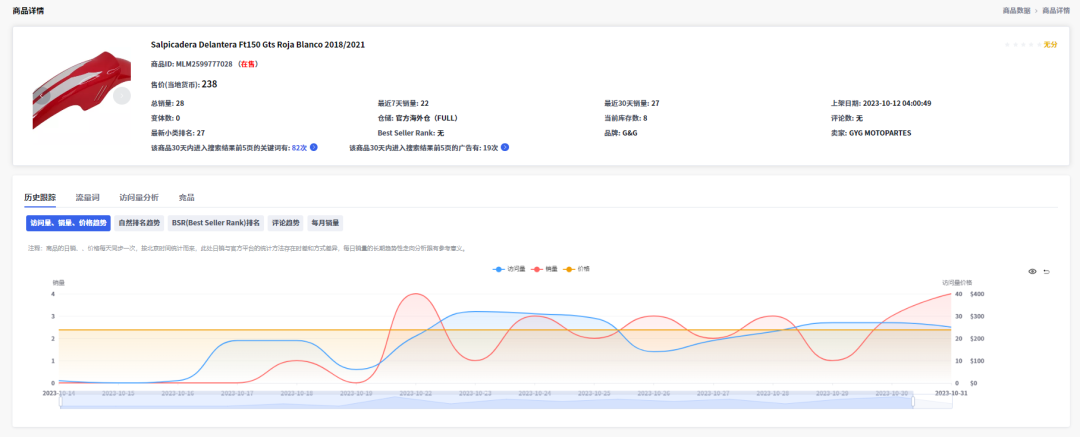Switch to the 历史跟踪 tab
The height and width of the screenshot is (437, 1080).
[x=40, y=198]
